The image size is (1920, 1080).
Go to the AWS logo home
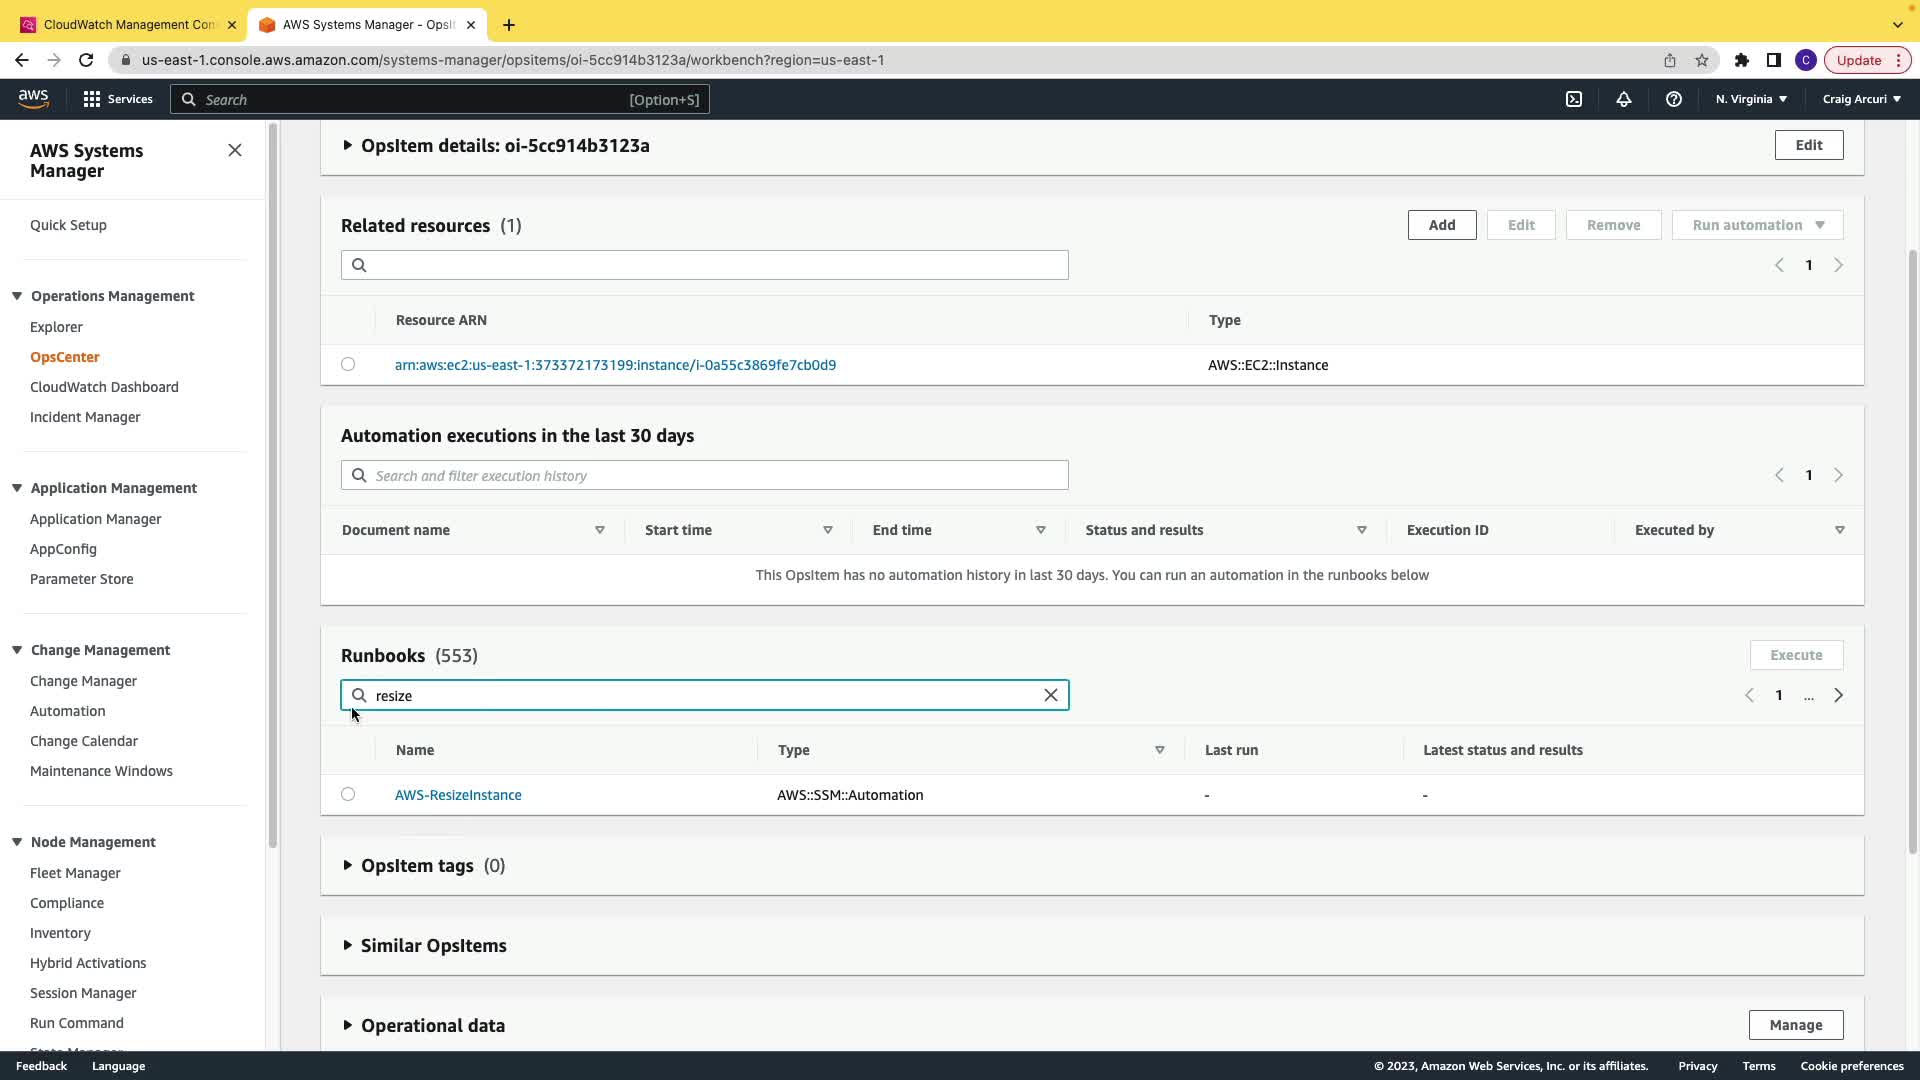[x=33, y=98]
